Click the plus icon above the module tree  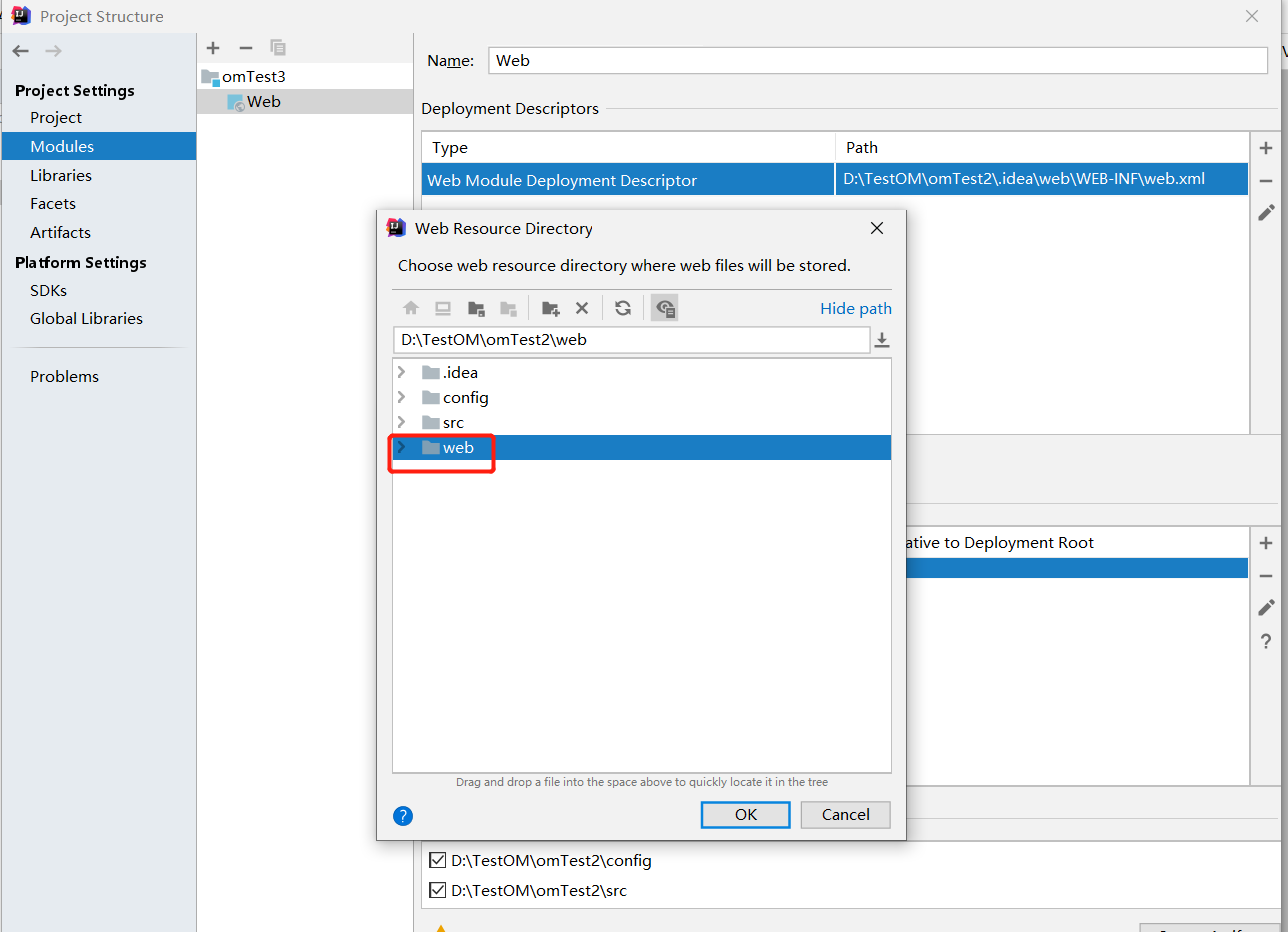click(213, 48)
